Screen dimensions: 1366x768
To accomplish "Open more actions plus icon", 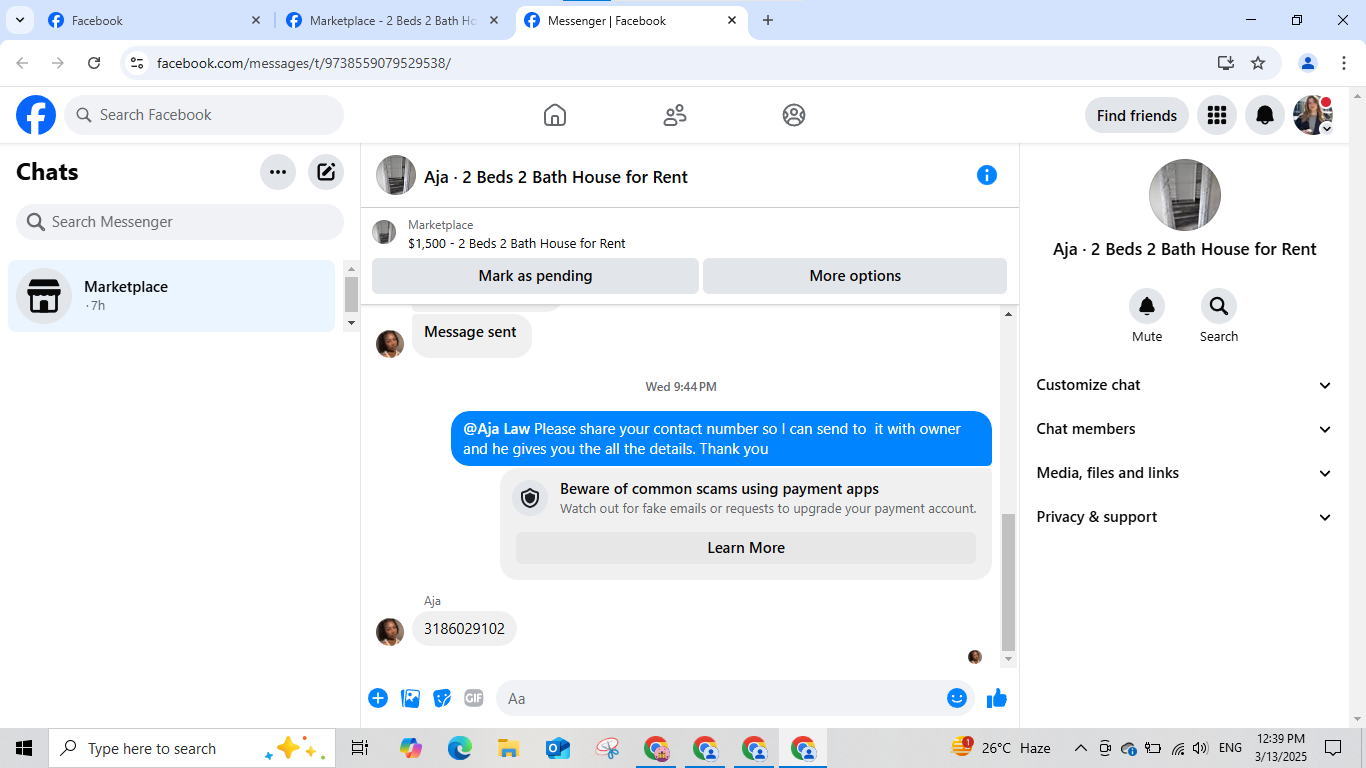I will point(378,698).
